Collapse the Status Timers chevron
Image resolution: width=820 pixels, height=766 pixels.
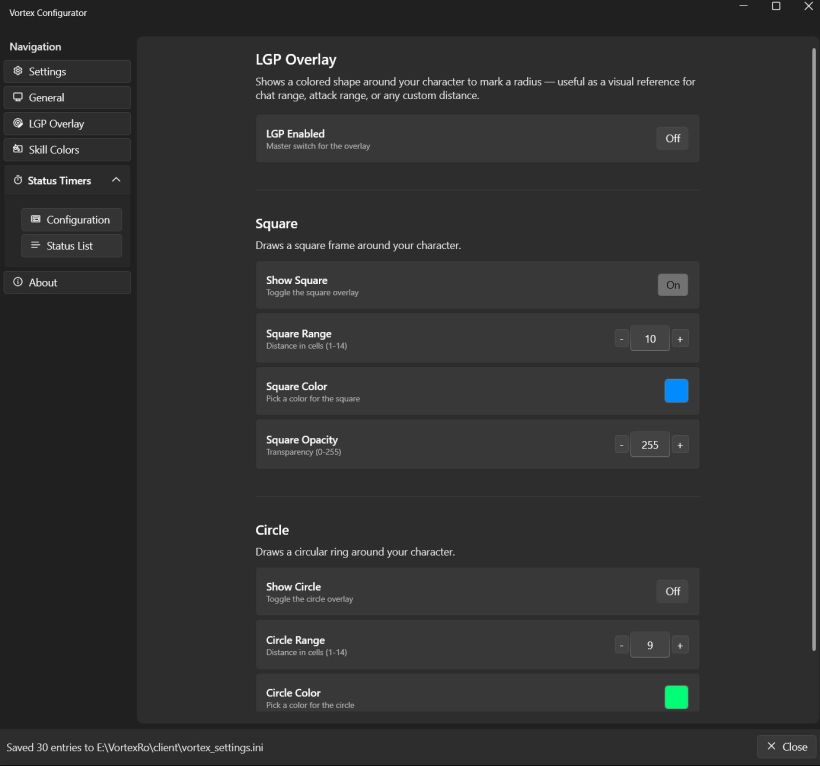click(x=116, y=180)
